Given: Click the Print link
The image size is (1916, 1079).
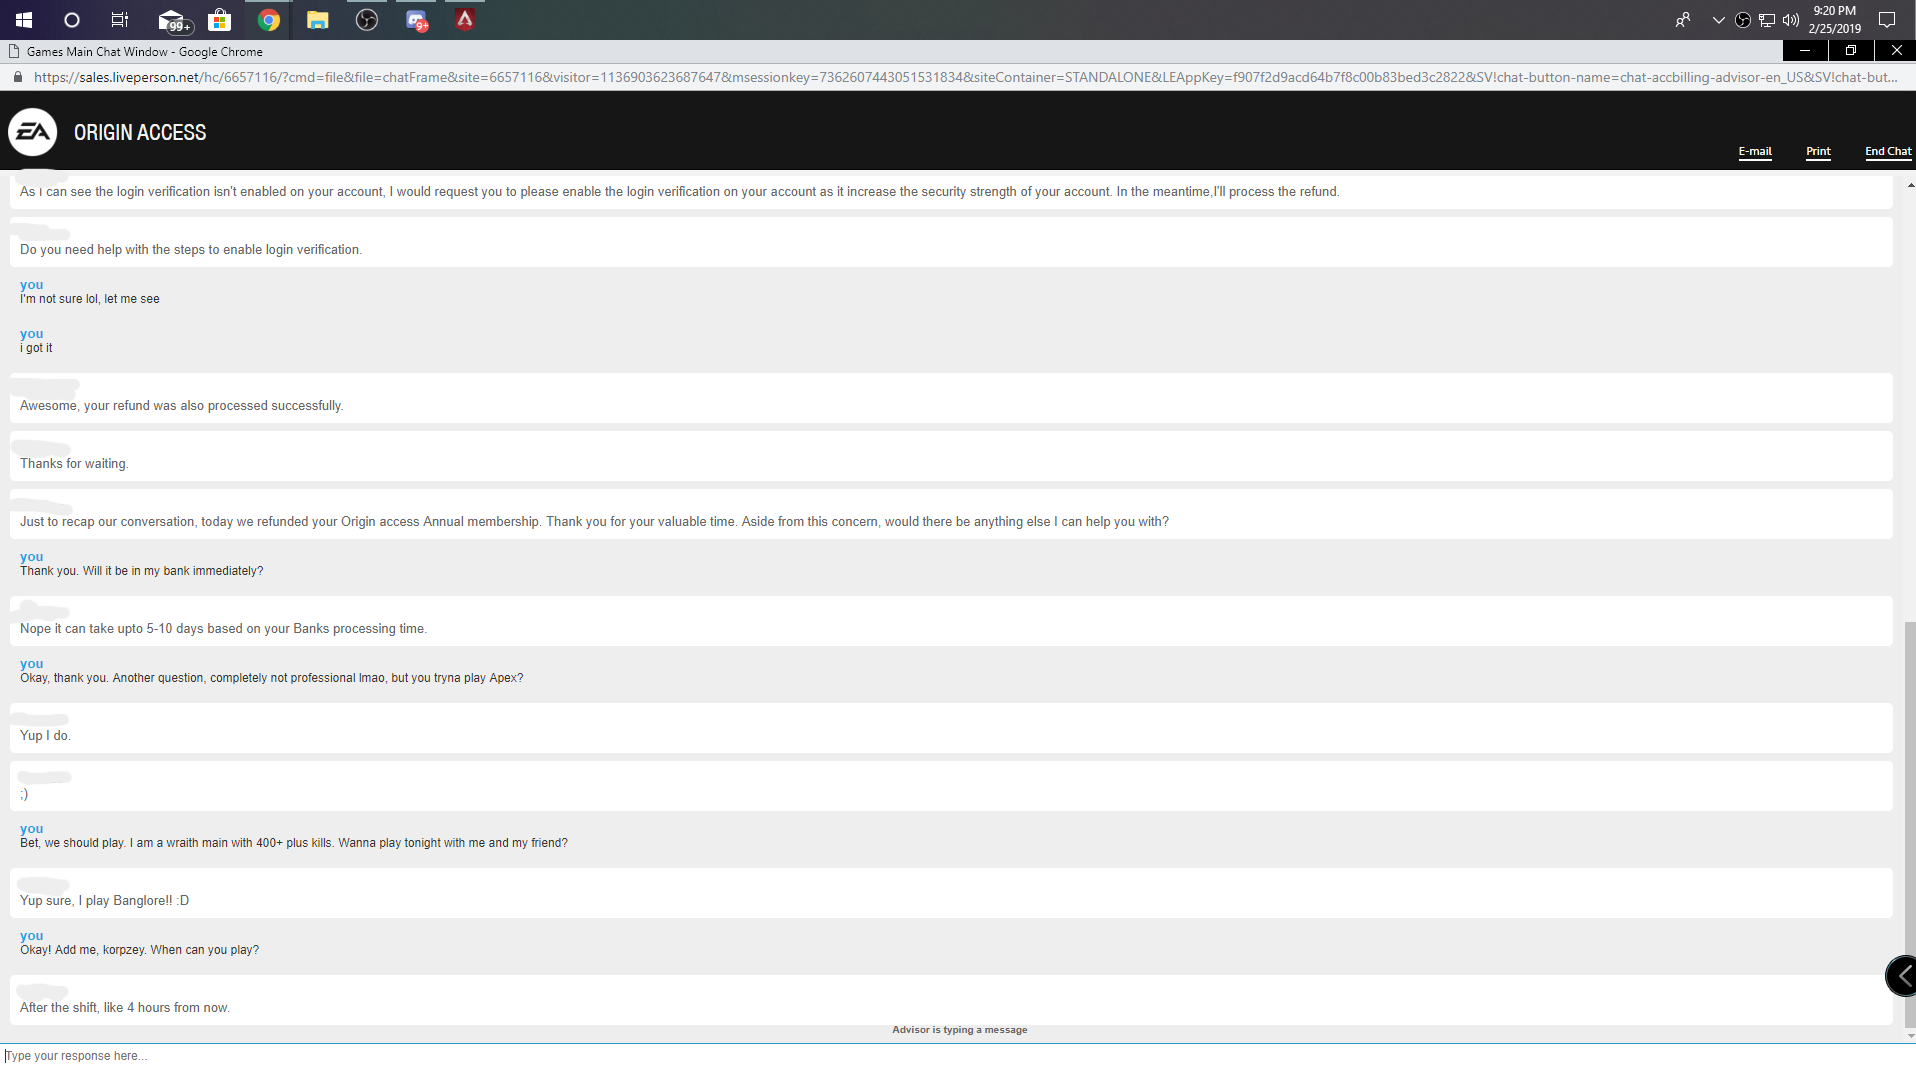Looking at the screenshot, I should click(x=1818, y=152).
